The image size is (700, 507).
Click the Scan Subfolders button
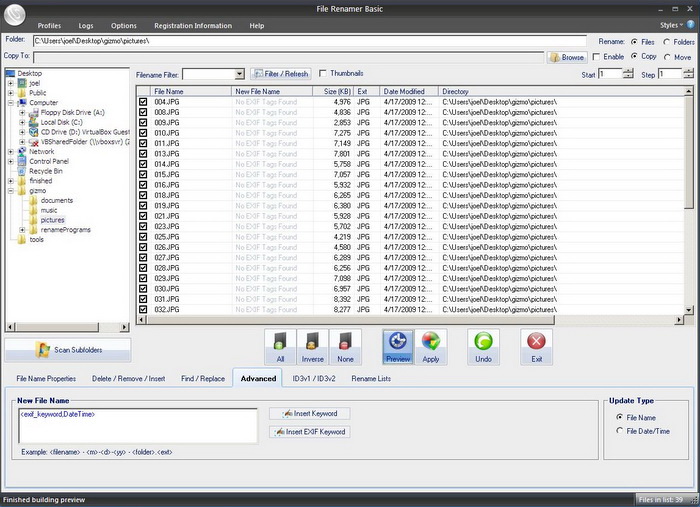[68, 349]
